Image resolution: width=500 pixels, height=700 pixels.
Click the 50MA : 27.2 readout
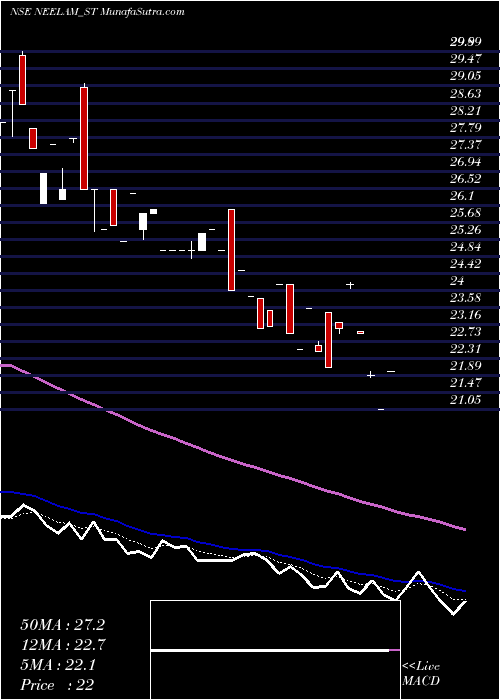point(62,625)
